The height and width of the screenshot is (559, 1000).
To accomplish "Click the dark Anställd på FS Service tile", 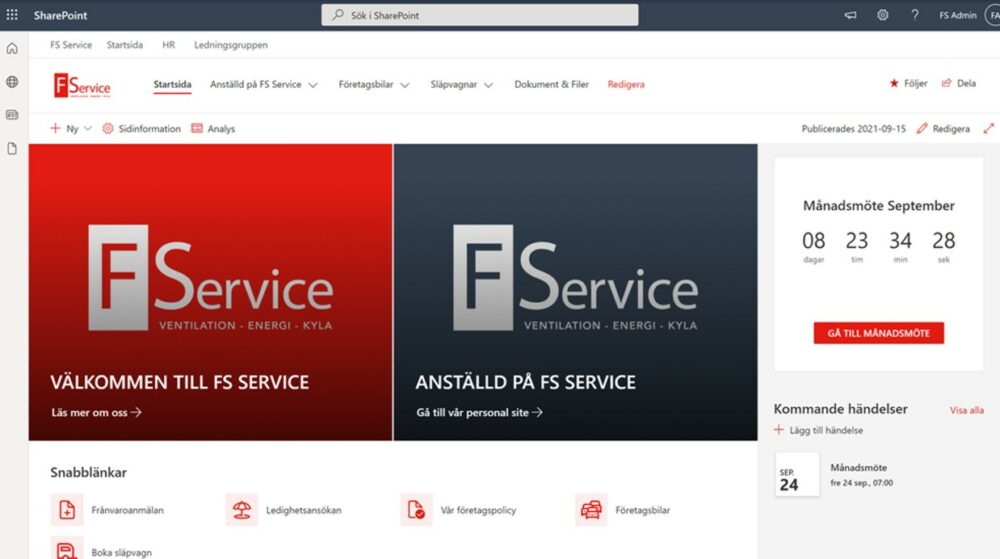I will coord(575,292).
